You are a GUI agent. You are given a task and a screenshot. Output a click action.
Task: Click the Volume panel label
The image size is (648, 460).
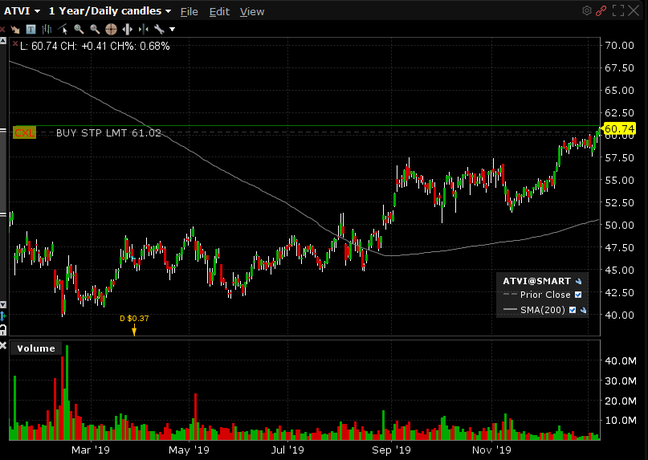tap(36, 348)
